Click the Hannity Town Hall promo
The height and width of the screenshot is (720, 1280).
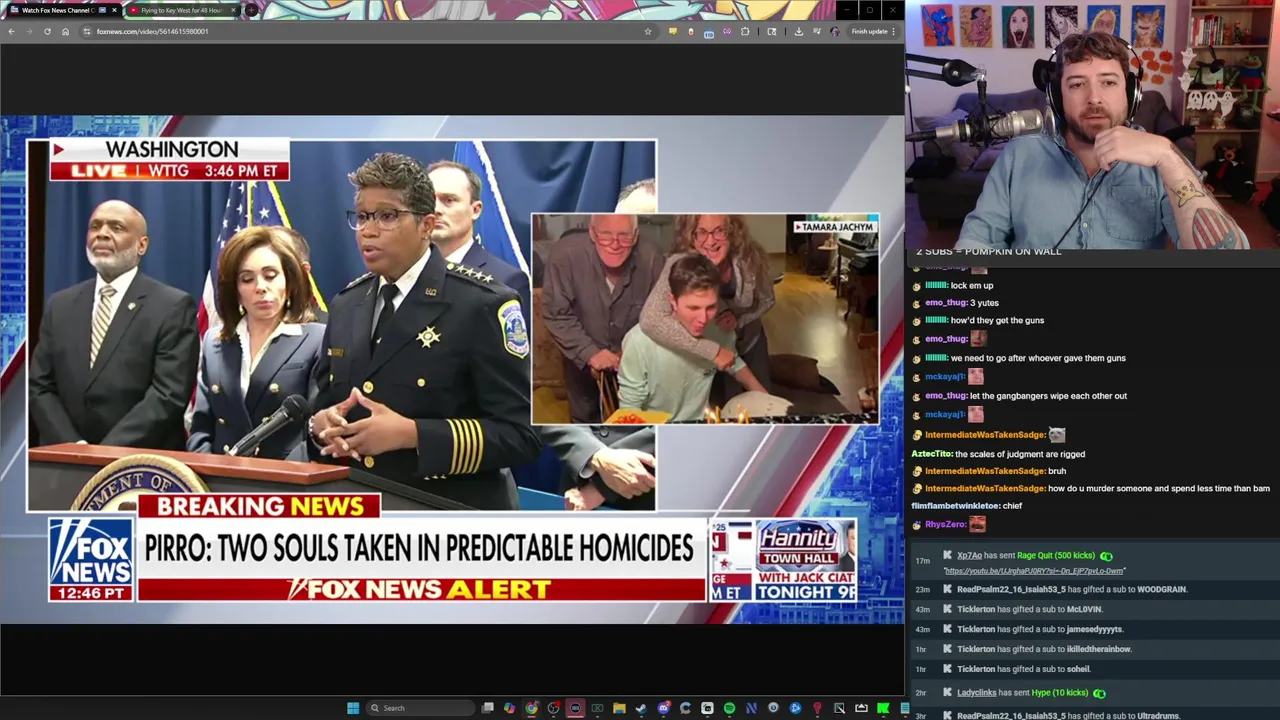tap(806, 560)
